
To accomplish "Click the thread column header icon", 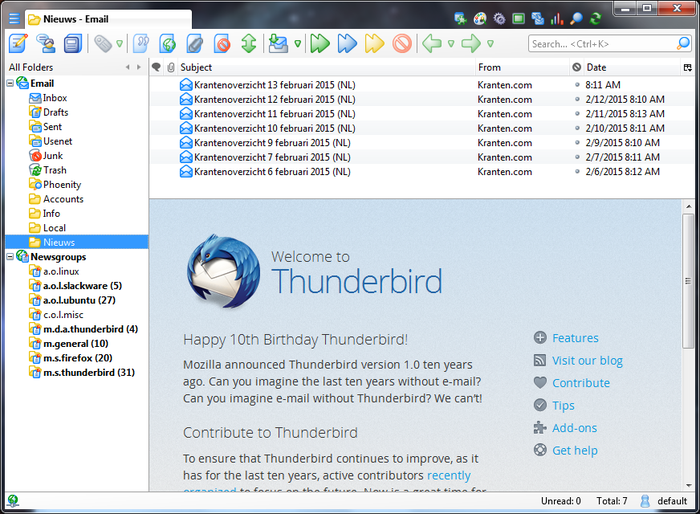I will click(x=156, y=67).
